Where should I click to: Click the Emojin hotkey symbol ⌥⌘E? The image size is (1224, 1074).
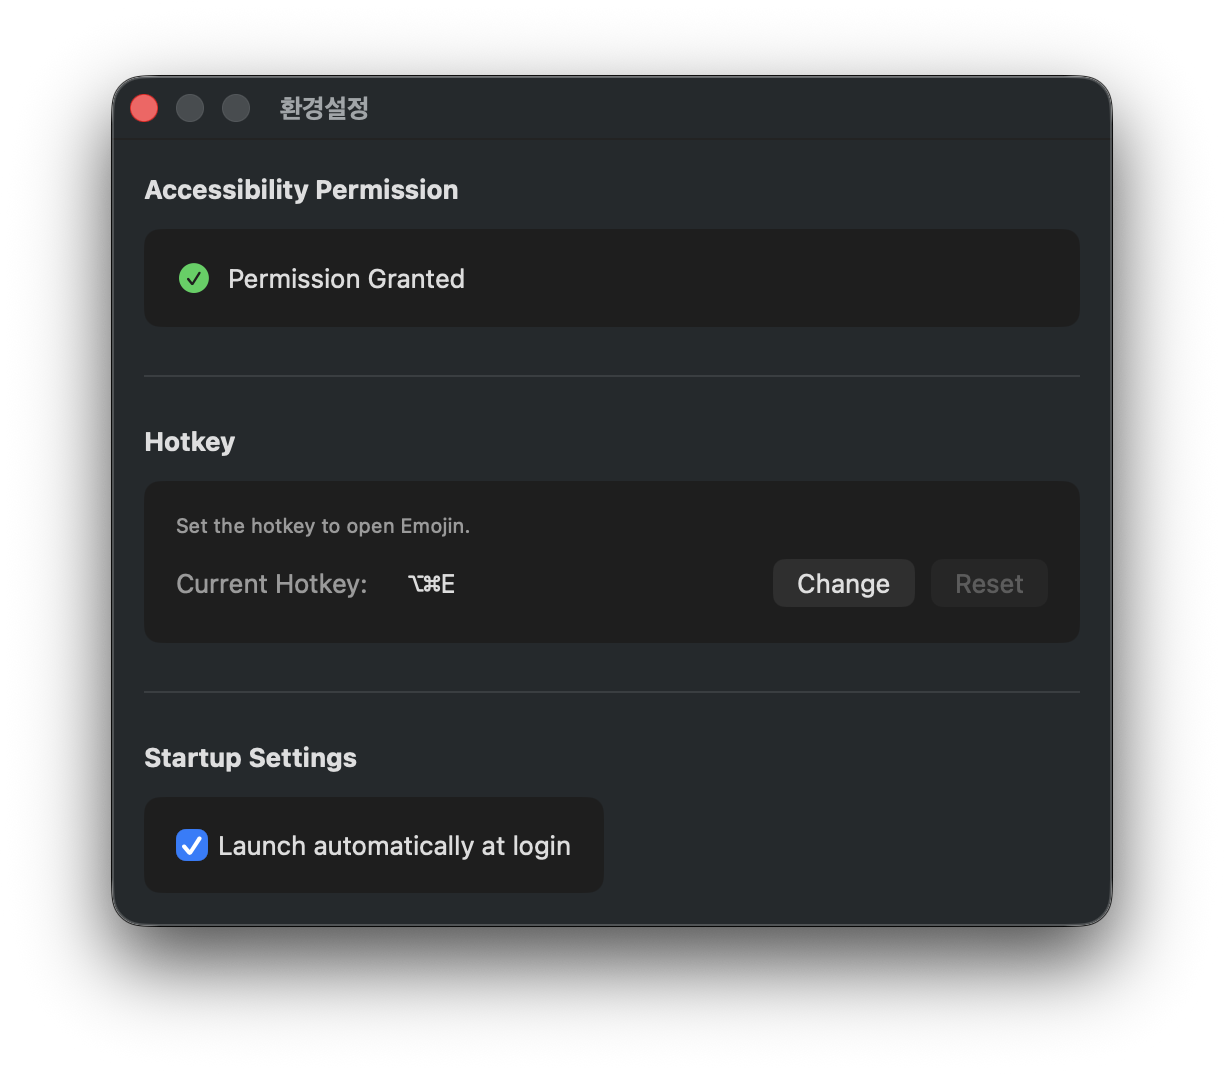(x=431, y=583)
